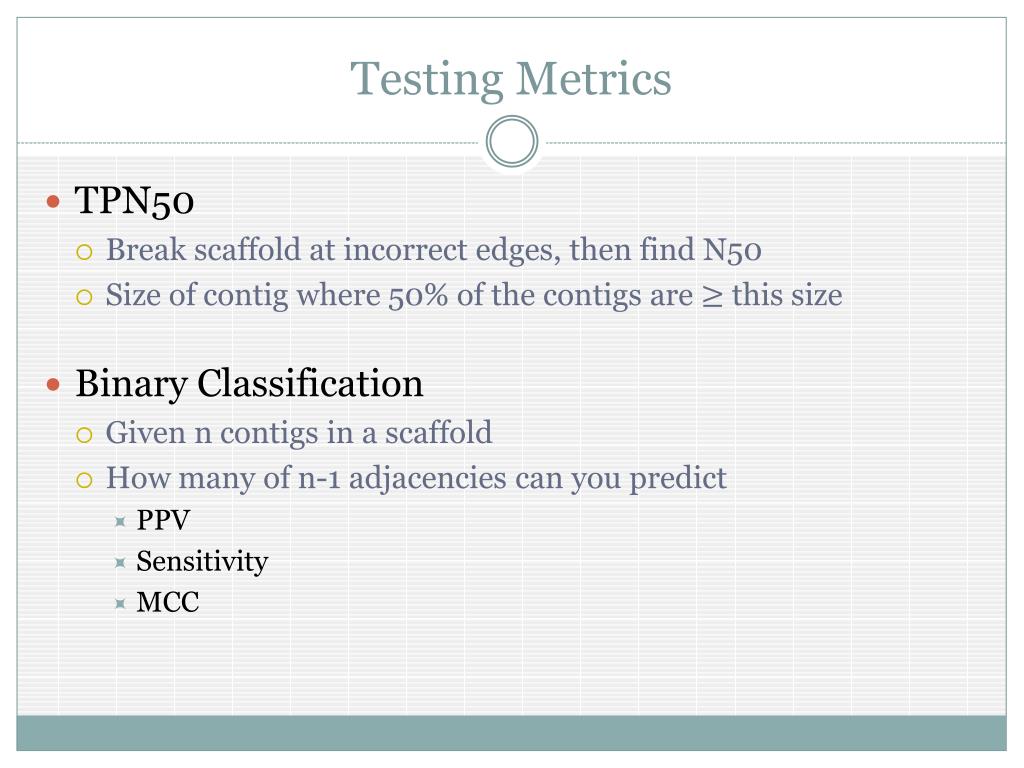Click the orange bullet beside TPN50

54,201
